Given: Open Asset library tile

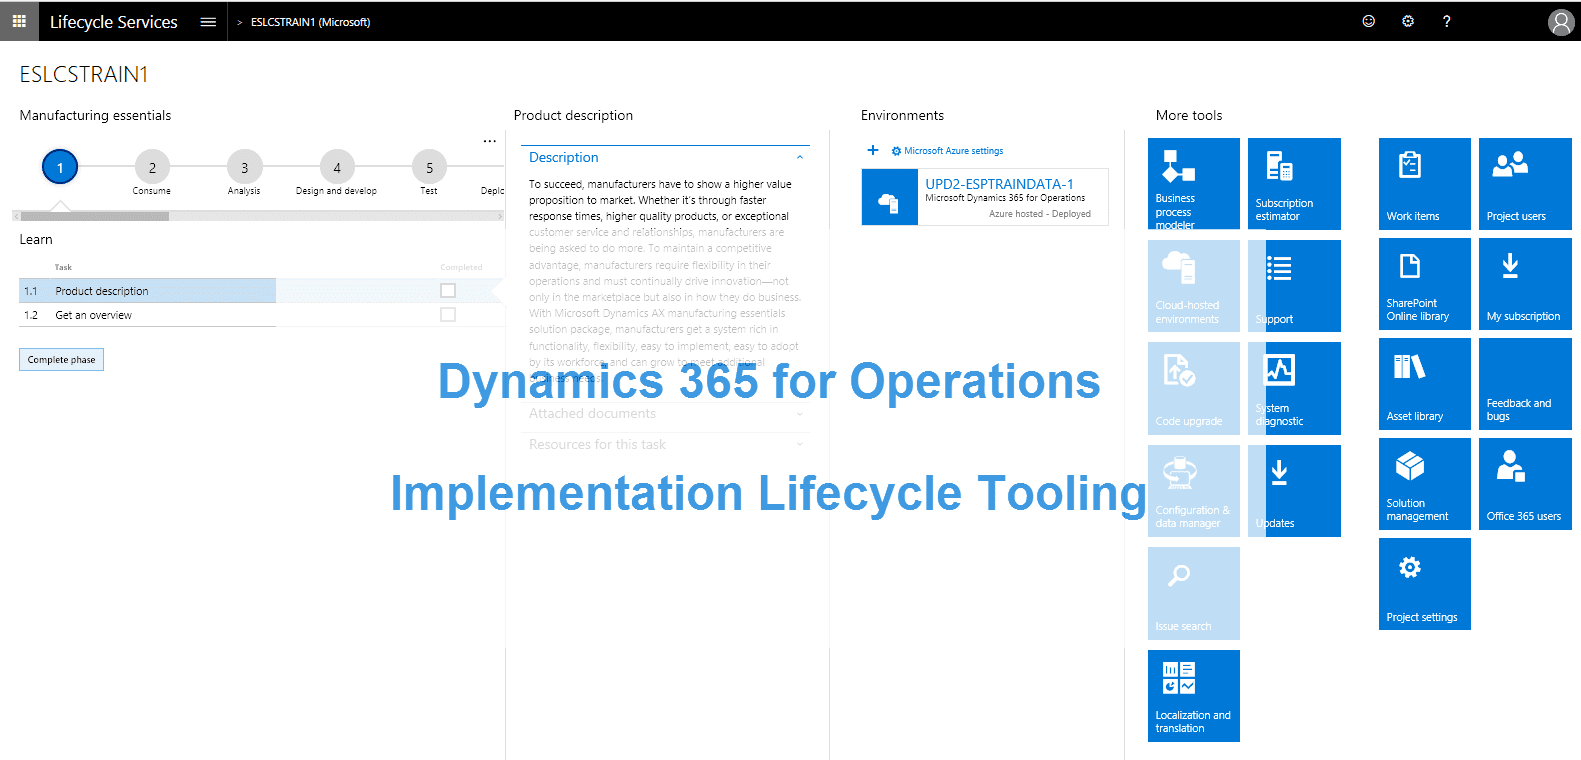Looking at the screenshot, I should (1425, 384).
